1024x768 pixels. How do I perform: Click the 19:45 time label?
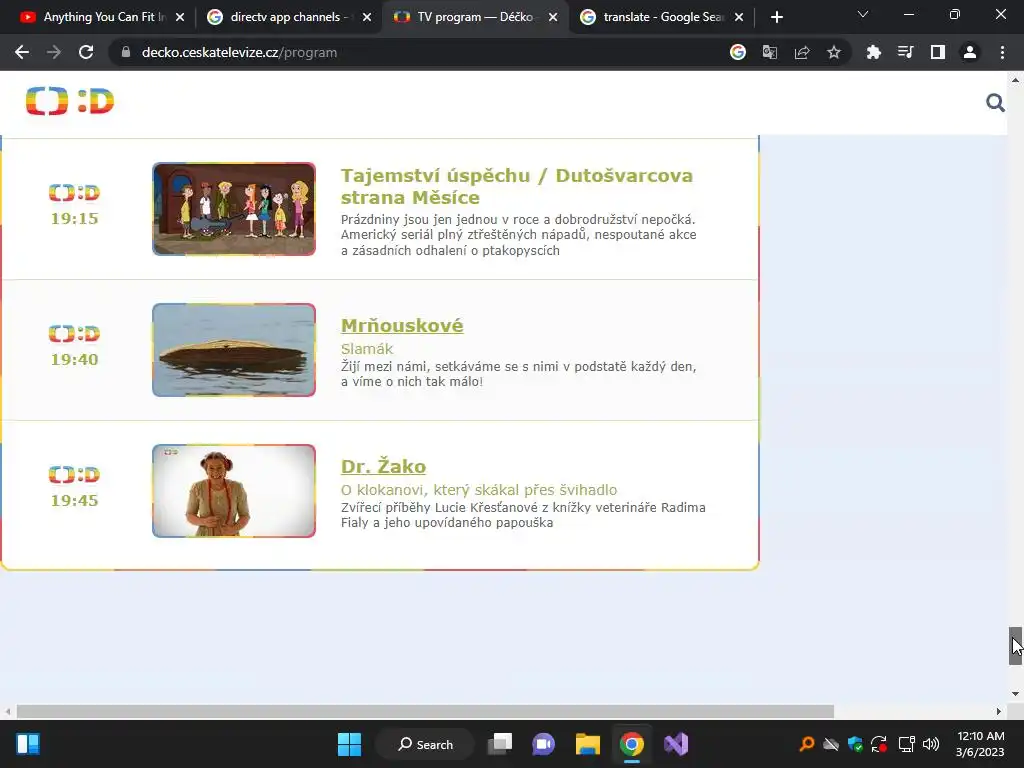coord(74,501)
